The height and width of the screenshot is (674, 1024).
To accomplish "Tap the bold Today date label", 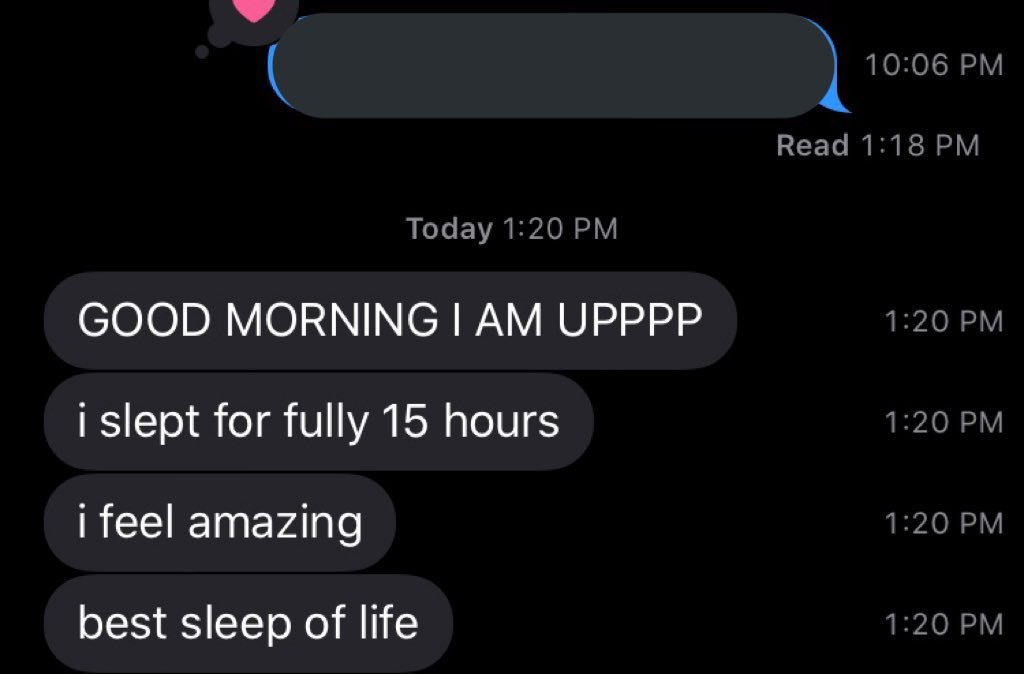I will 449,229.
